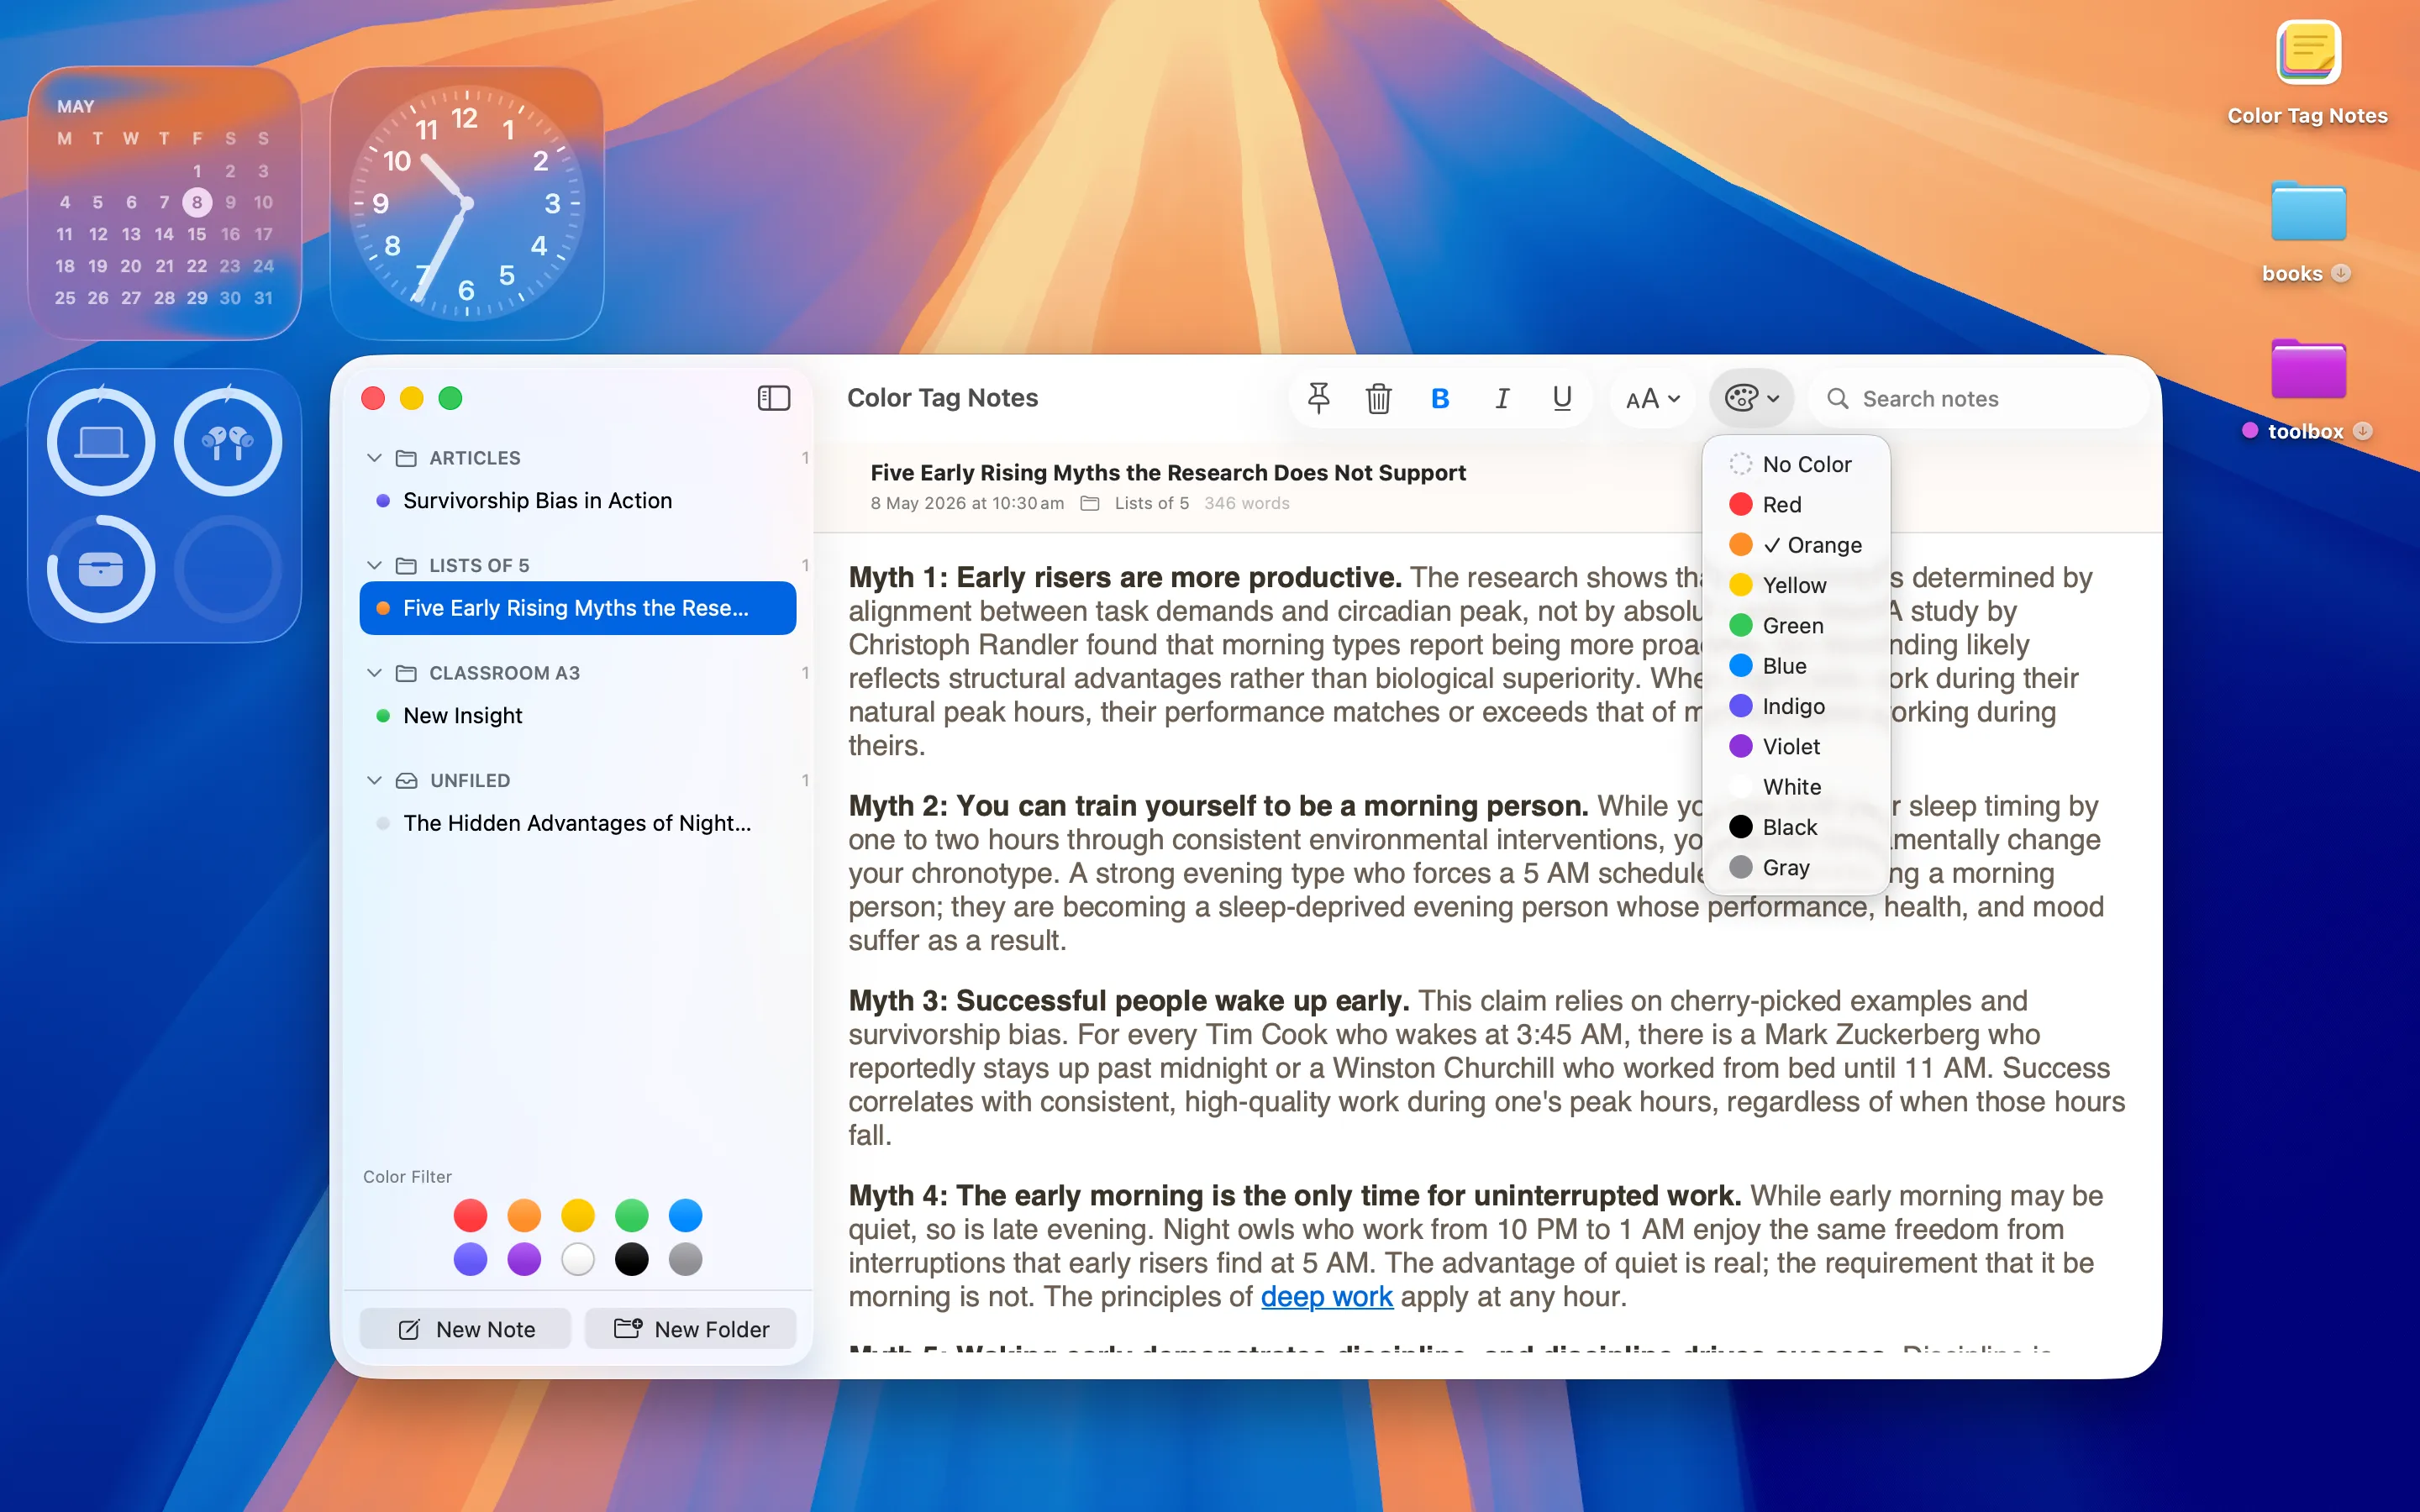Screen dimensions: 2420x1512
Task: Click the 346 words count
Action: (1247, 503)
